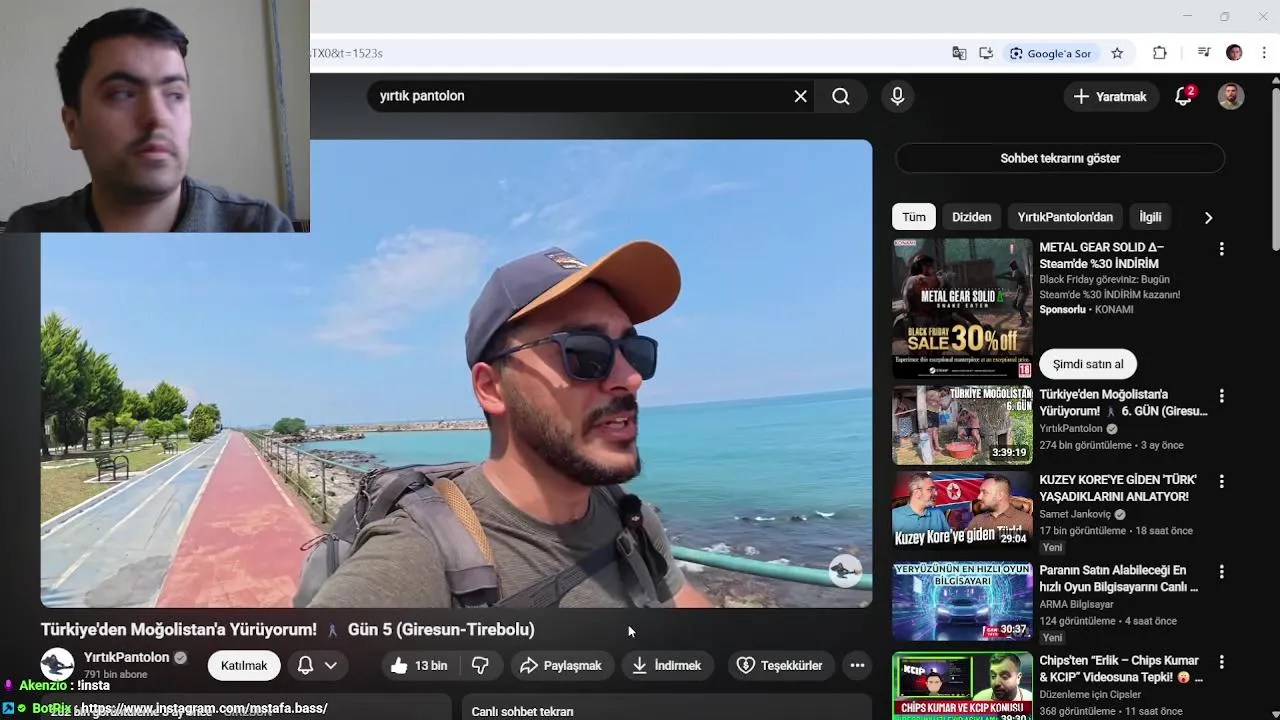The height and width of the screenshot is (720, 1280).
Task: Open the Google Translate page icon
Action: click(959, 53)
